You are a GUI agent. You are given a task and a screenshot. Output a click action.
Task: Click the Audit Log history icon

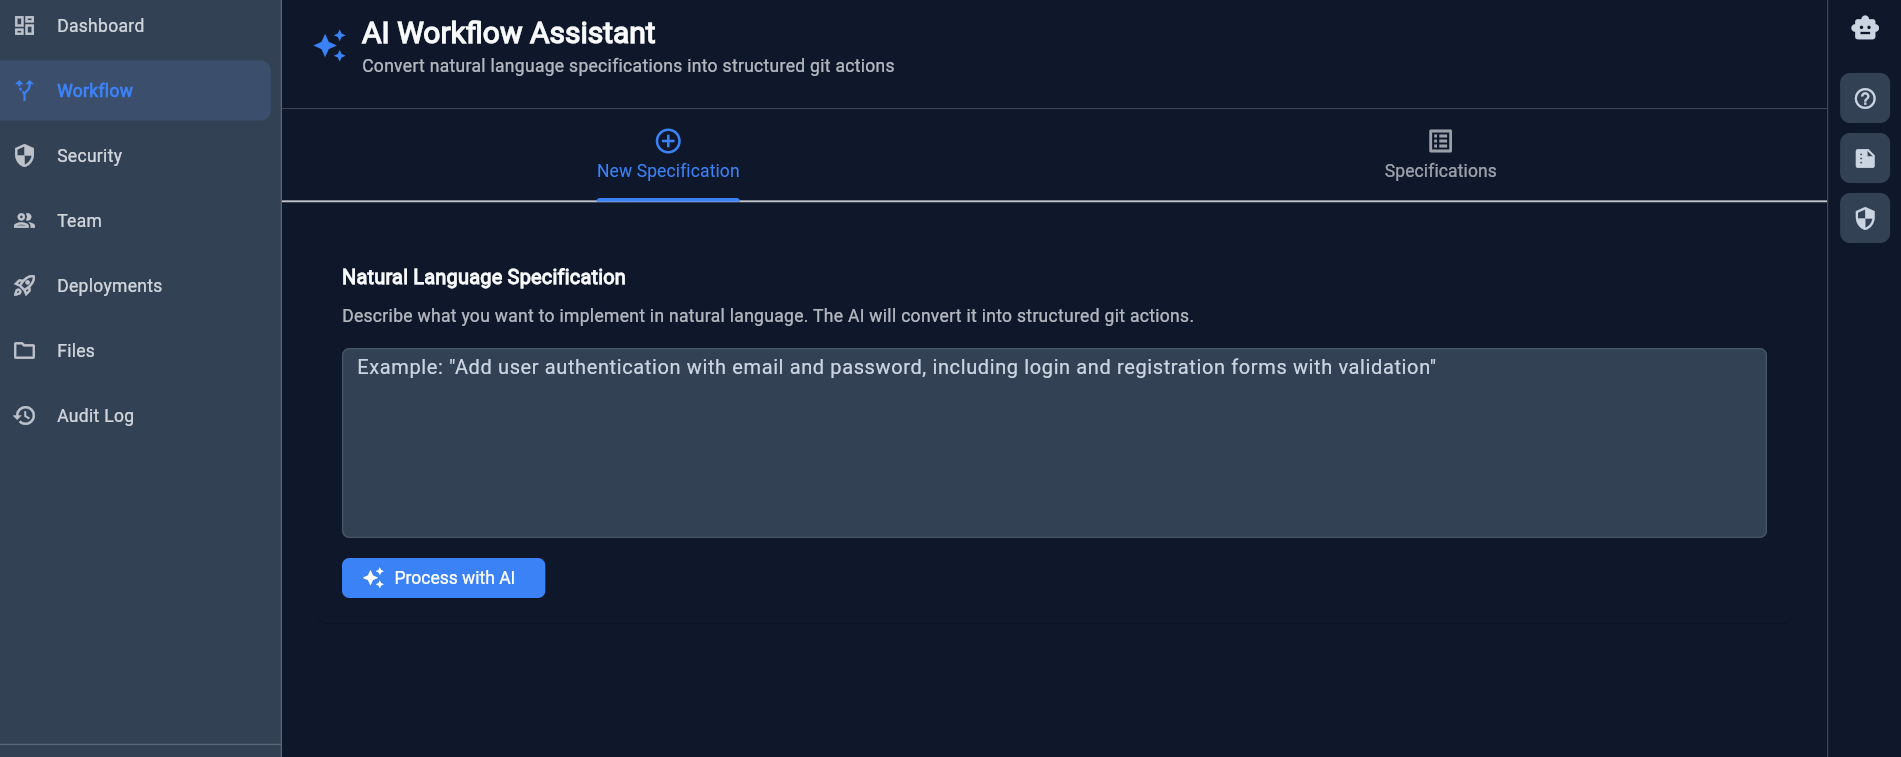(25, 416)
